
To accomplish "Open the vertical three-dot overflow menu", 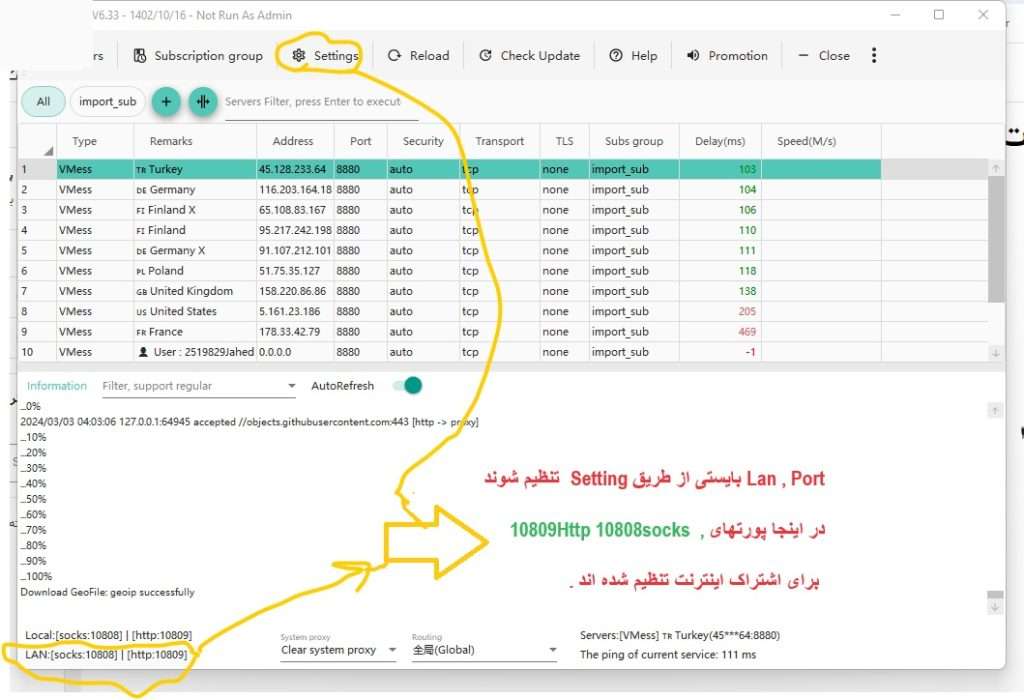I will pyautogui.click(x=874, y=55).
